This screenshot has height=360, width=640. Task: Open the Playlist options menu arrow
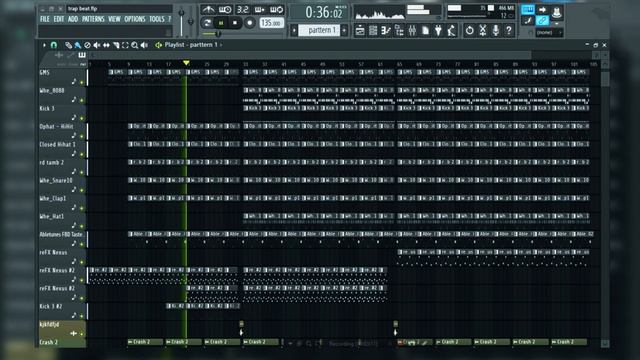44,45
